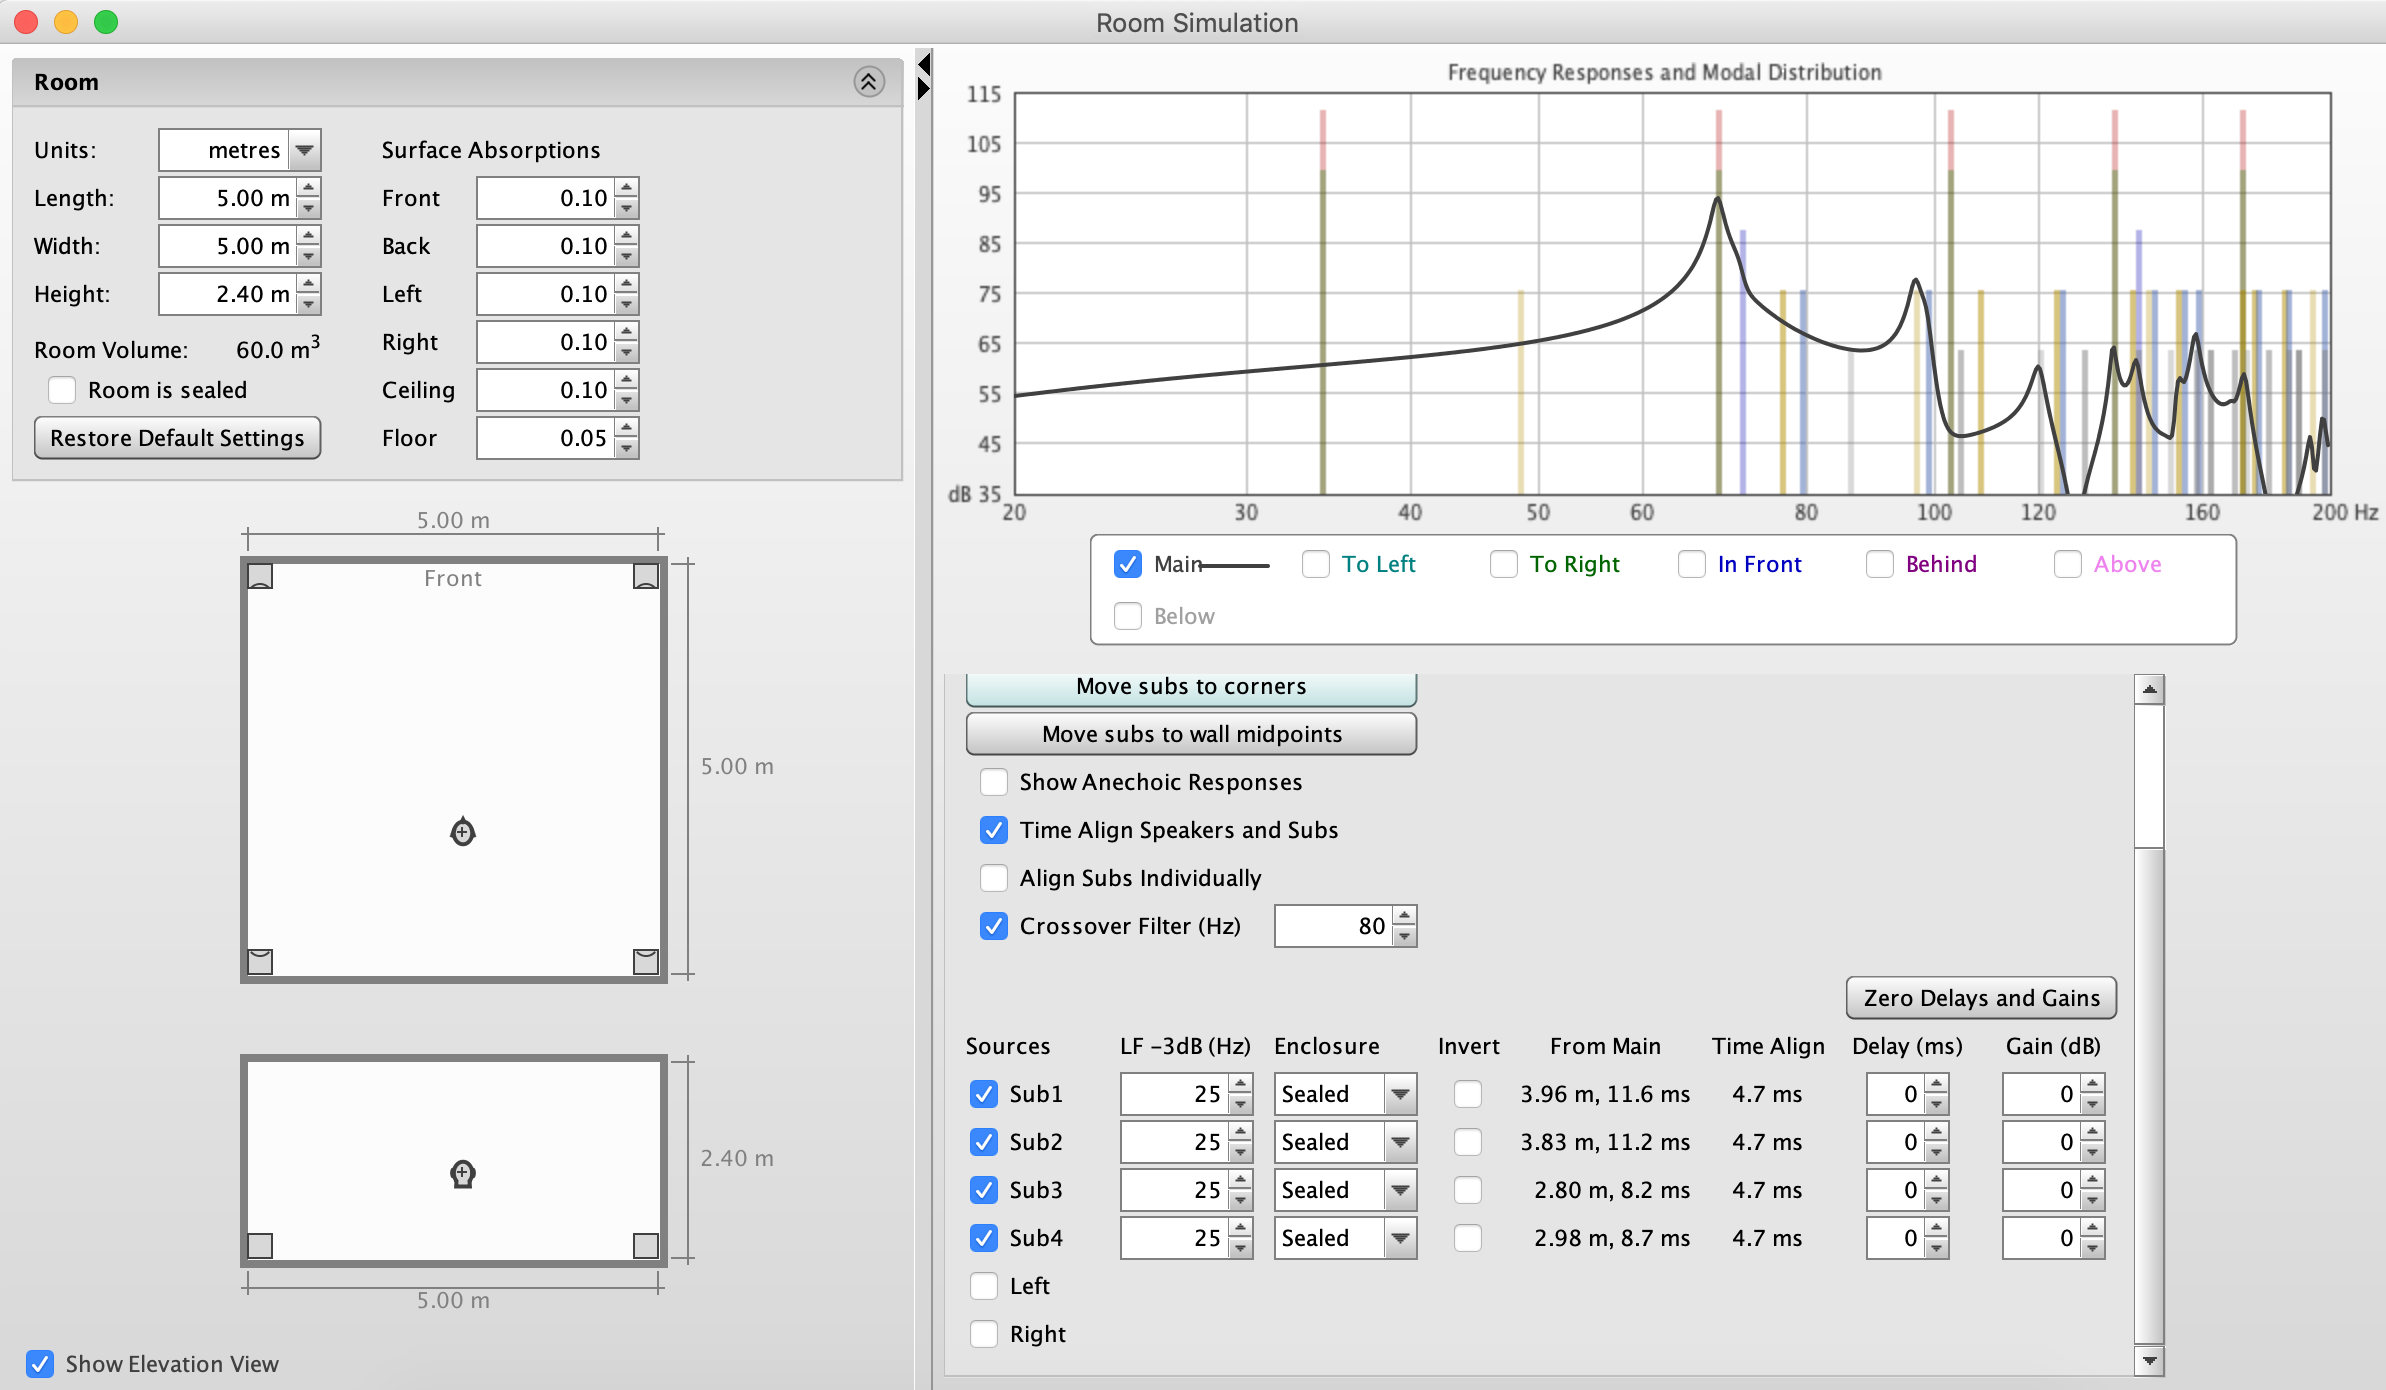This screenshot has height=1390, width=2386.
Task: Increase Sub1 LF -3dB frequency
Action: [x=1241, y=1084]
